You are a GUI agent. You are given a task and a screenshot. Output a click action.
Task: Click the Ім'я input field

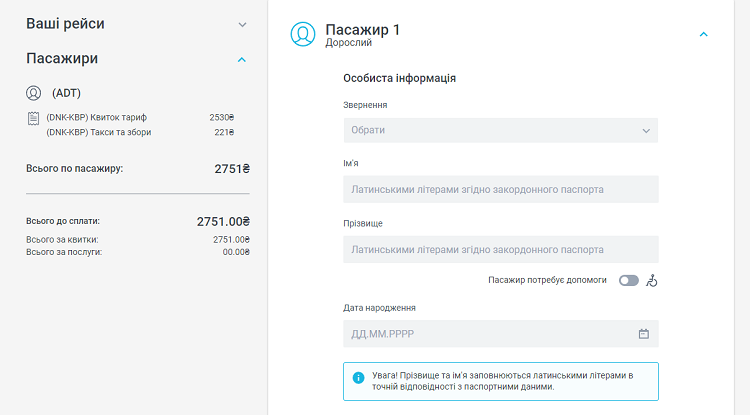click(x=500, y=189)
